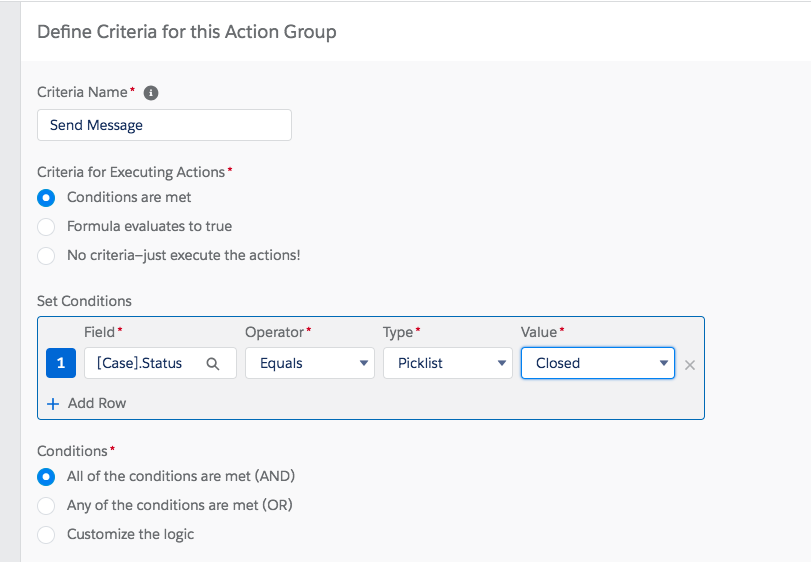The image size is (811, 562).
Task: Select the row number 1 badge
Action: [61, 363]
